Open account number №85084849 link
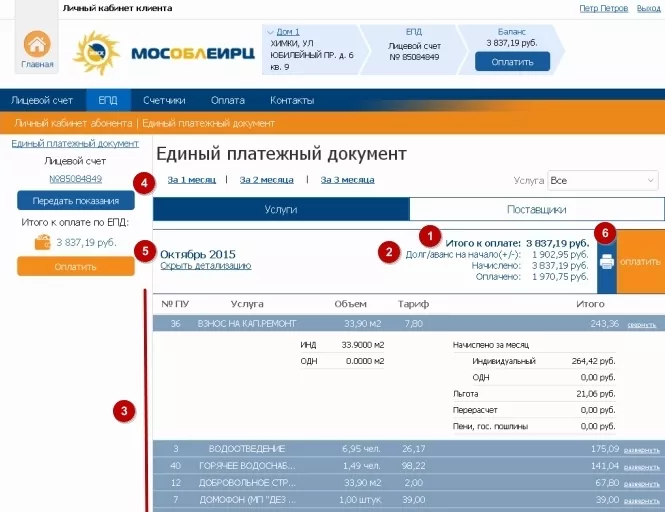Screen dimensions: 665x512 75,179
